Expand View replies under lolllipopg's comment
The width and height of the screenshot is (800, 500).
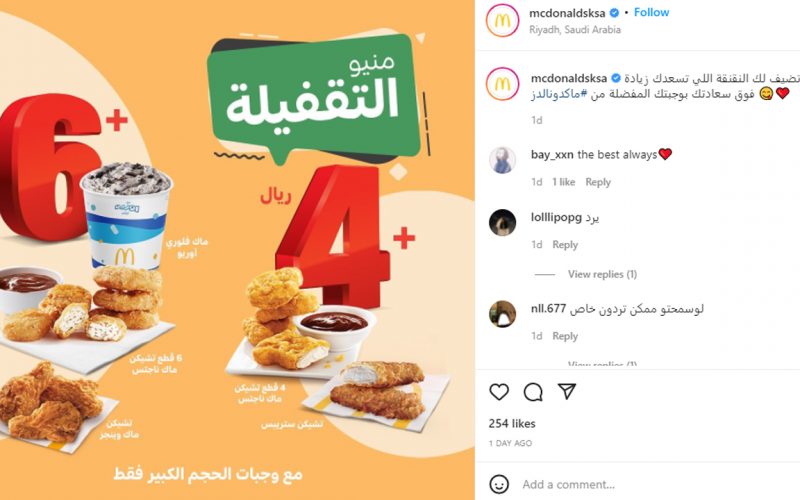(602, 274)
